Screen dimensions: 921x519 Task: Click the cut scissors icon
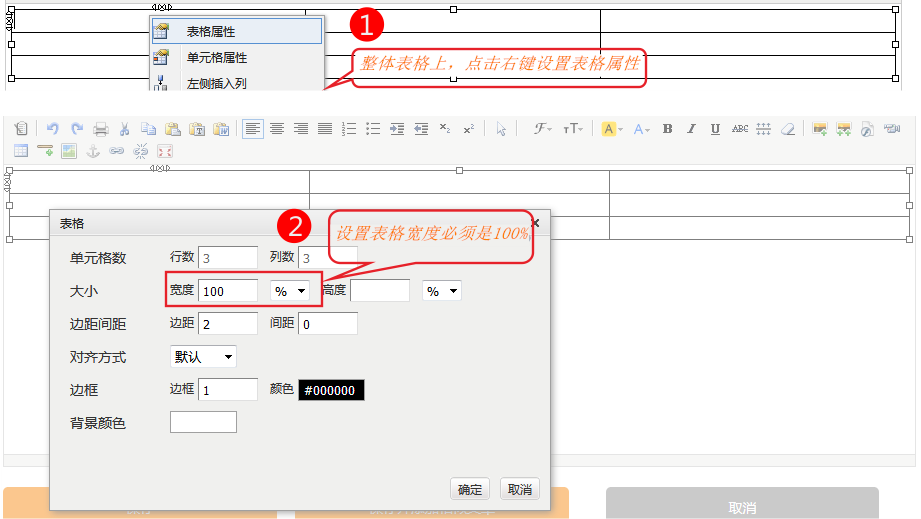[125, 129]
